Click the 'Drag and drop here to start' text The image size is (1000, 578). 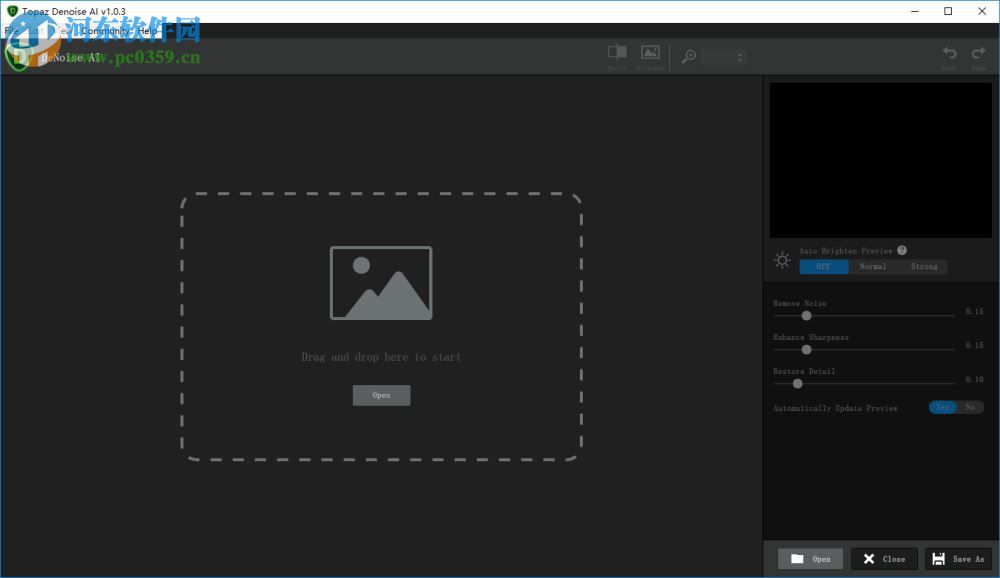381,357
